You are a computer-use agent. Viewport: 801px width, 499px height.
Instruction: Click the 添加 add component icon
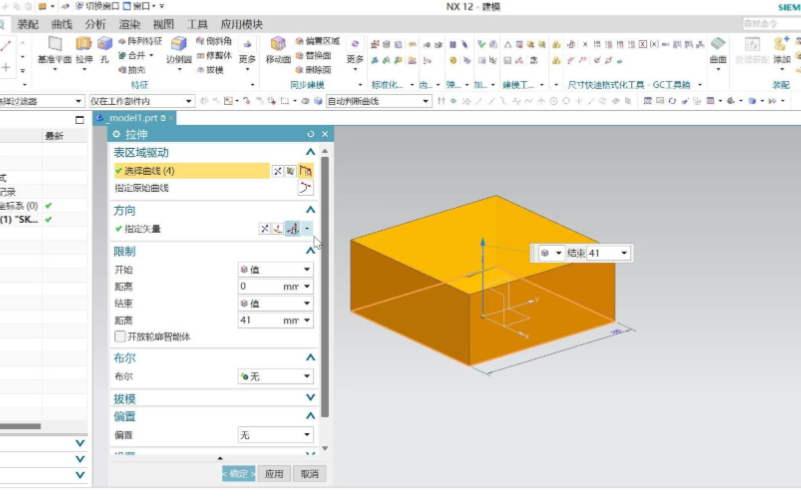[x=782, y=44]
